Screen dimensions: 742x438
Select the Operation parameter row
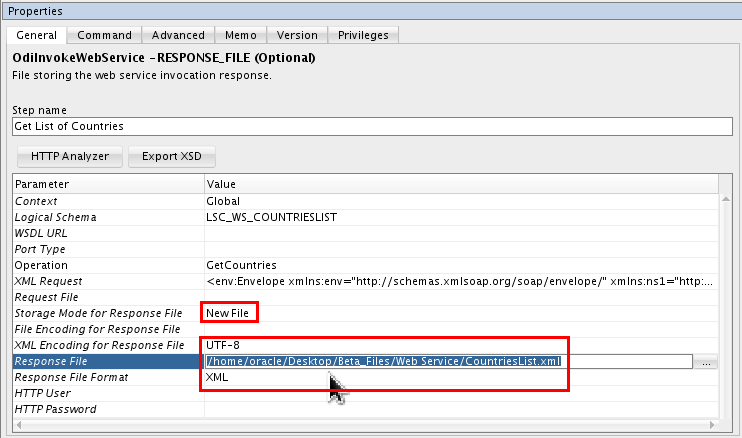108,265
